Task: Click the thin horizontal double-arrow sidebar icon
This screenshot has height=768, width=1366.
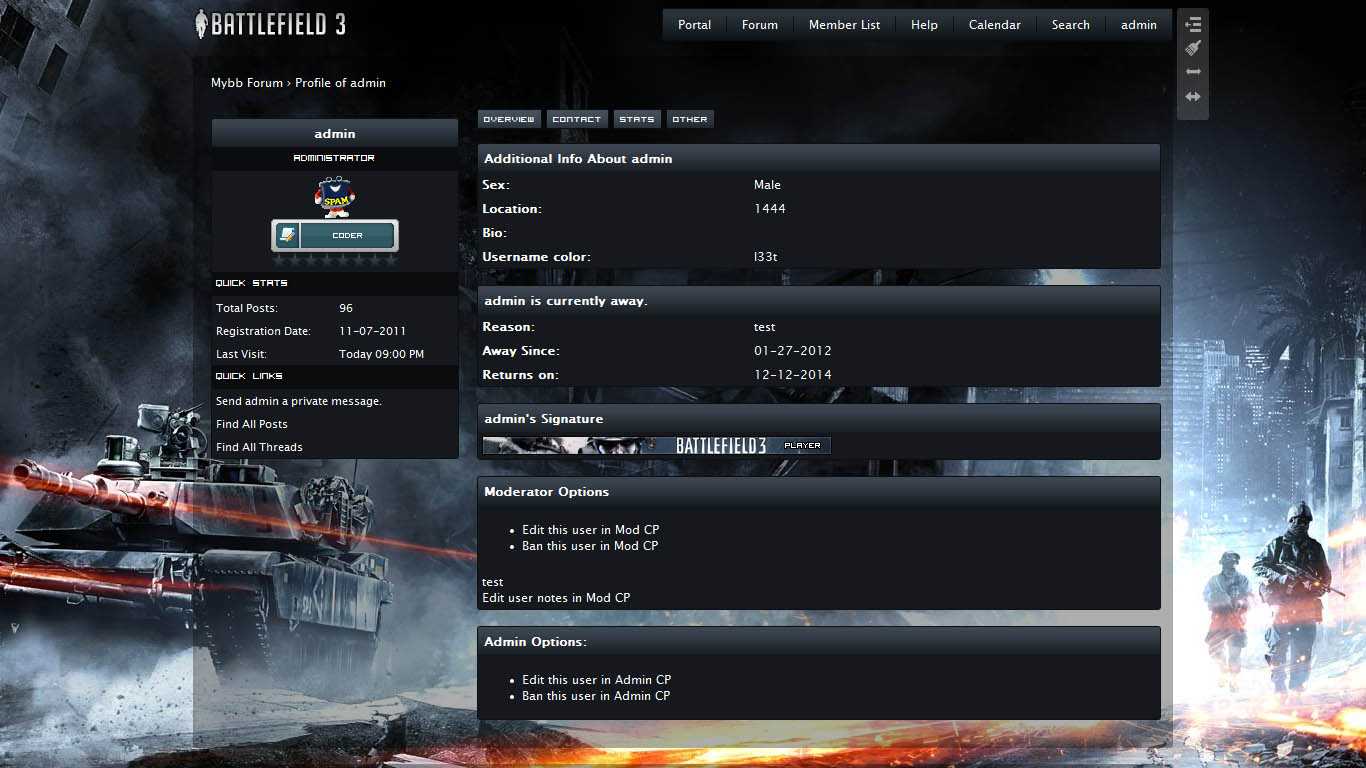Action: pyautogui.click(x=1192, y=72)
